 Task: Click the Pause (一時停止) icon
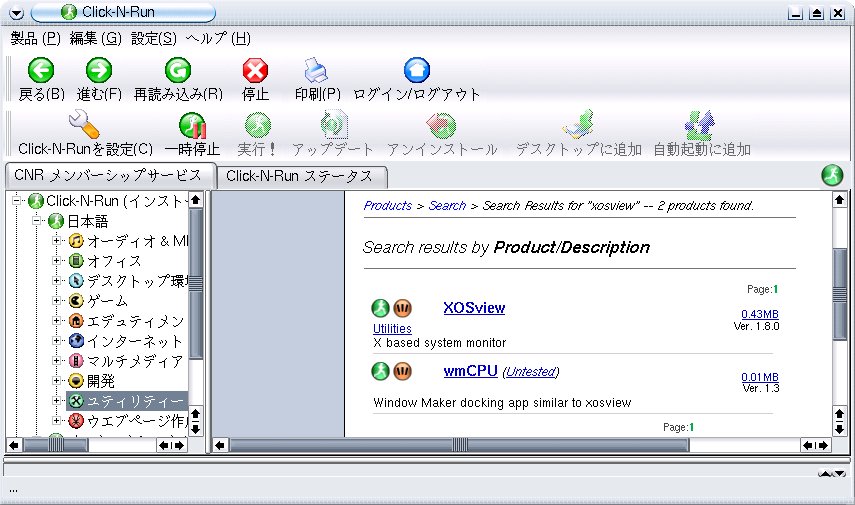[x=192, y=125]
